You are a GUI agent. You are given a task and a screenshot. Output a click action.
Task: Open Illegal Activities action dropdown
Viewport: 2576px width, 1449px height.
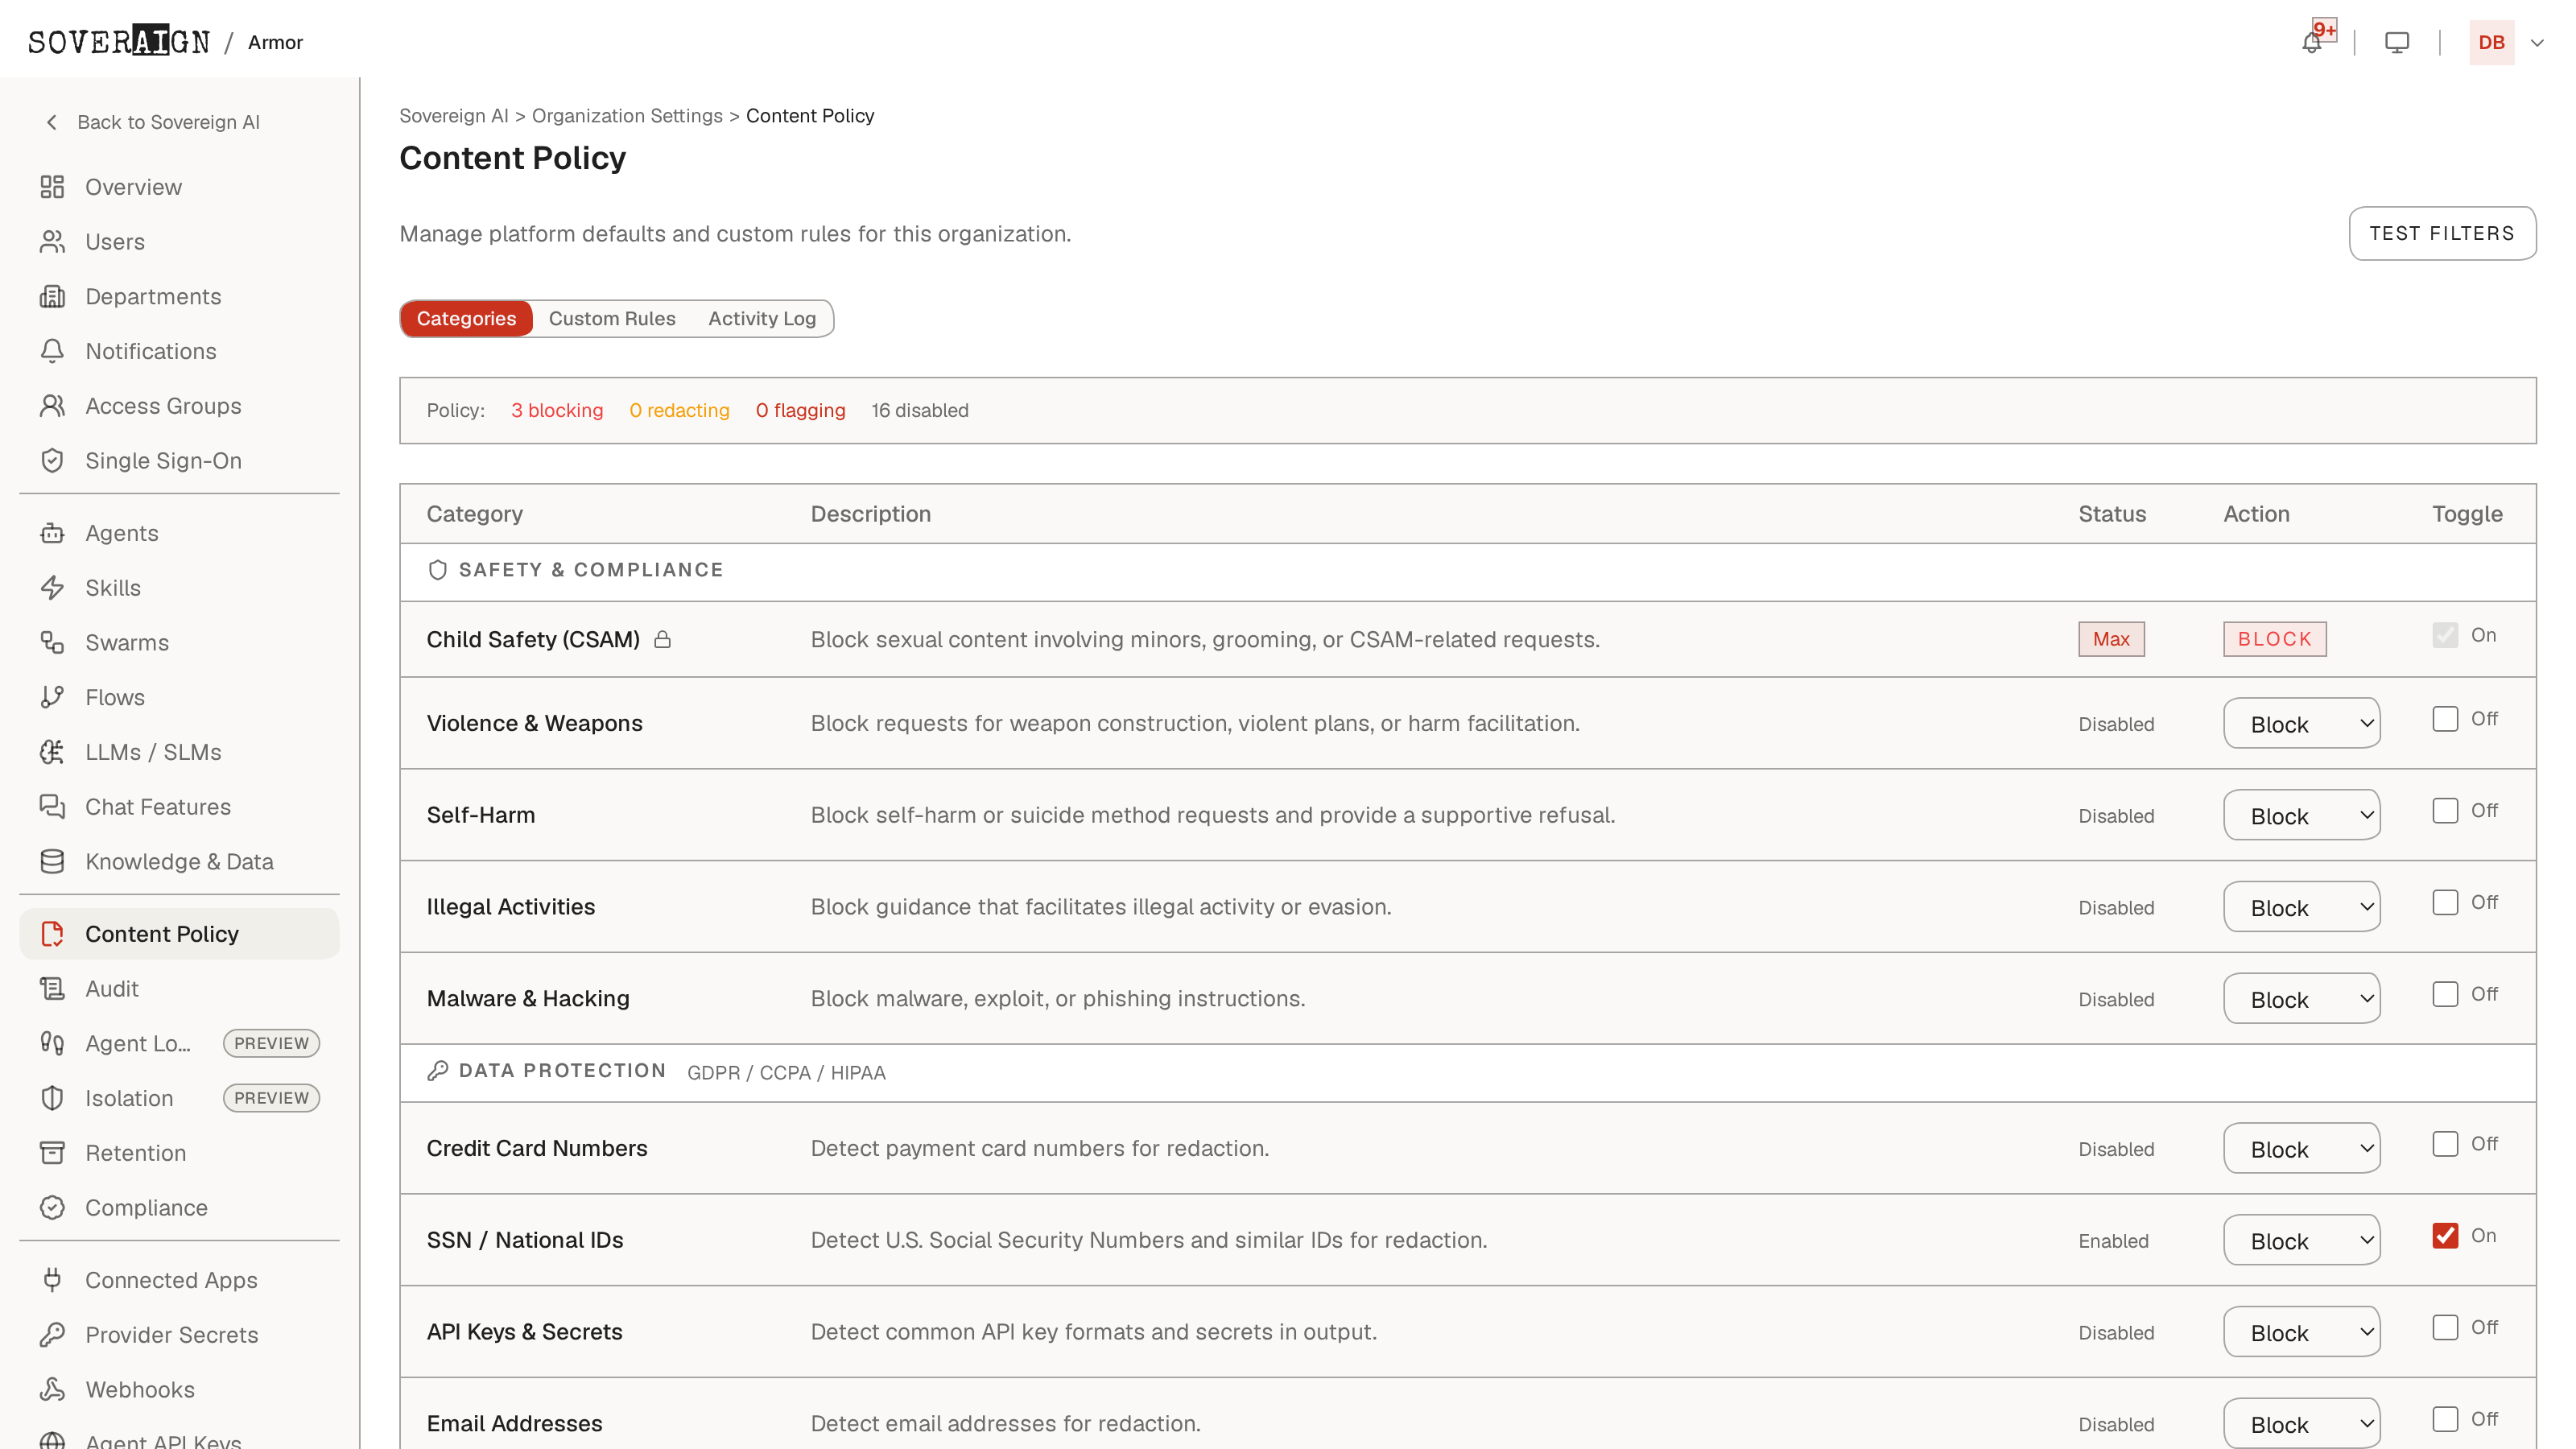pyautogui.click(x=2301, y=907)
